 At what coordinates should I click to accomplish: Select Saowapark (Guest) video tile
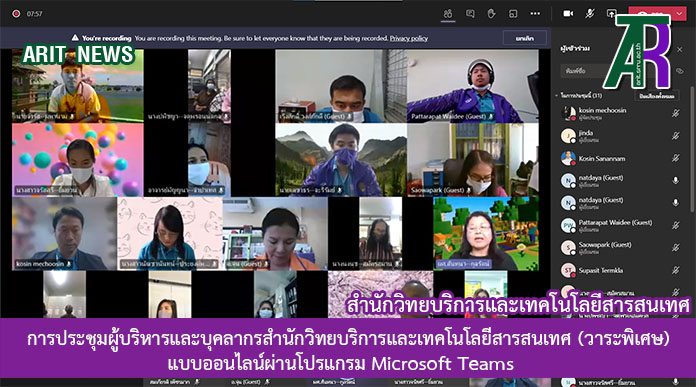click(473, 160)
